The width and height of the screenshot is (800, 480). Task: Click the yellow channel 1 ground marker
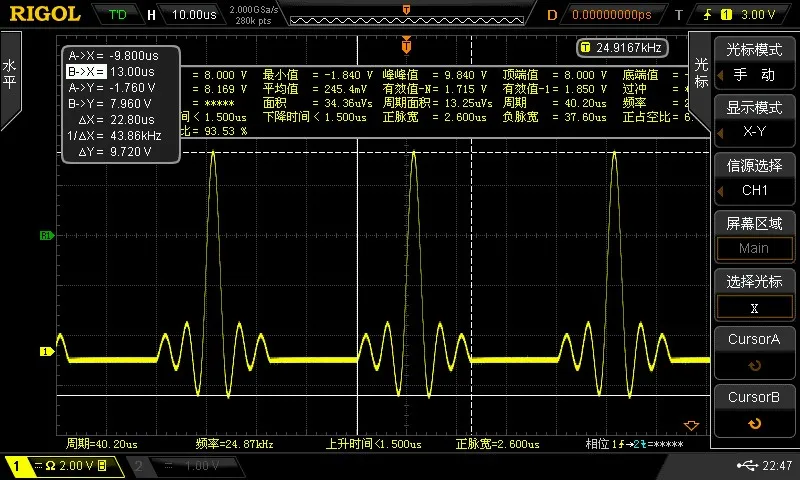[x=46, y=351]
